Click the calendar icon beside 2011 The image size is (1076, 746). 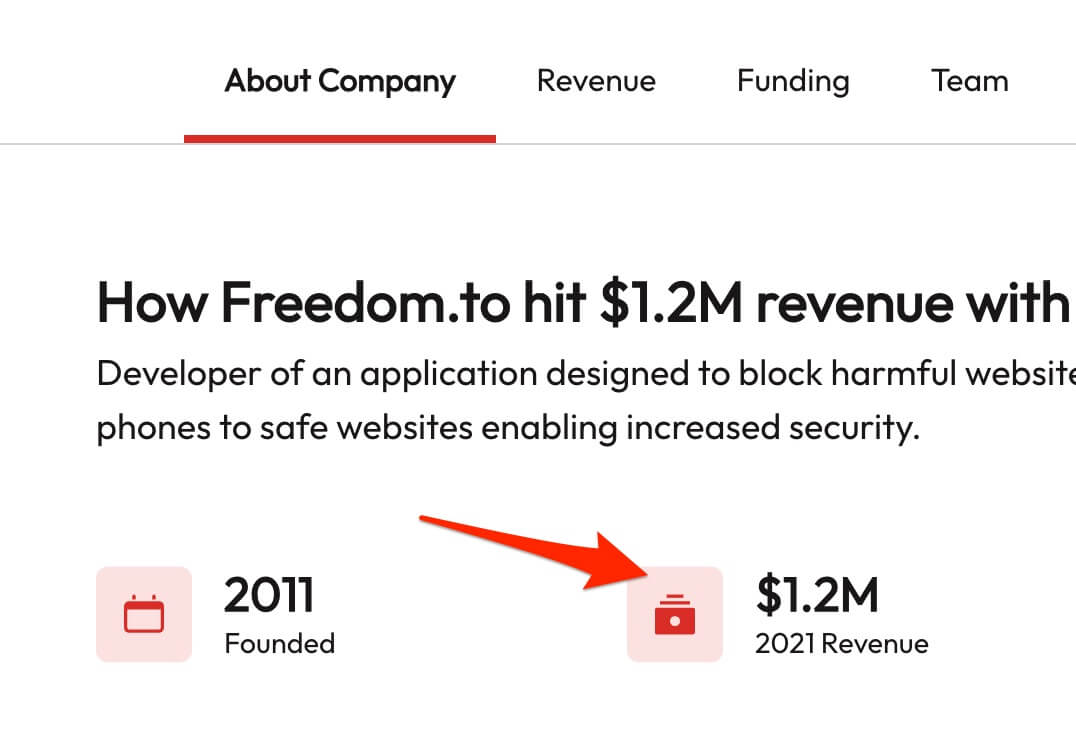point(144,614)
